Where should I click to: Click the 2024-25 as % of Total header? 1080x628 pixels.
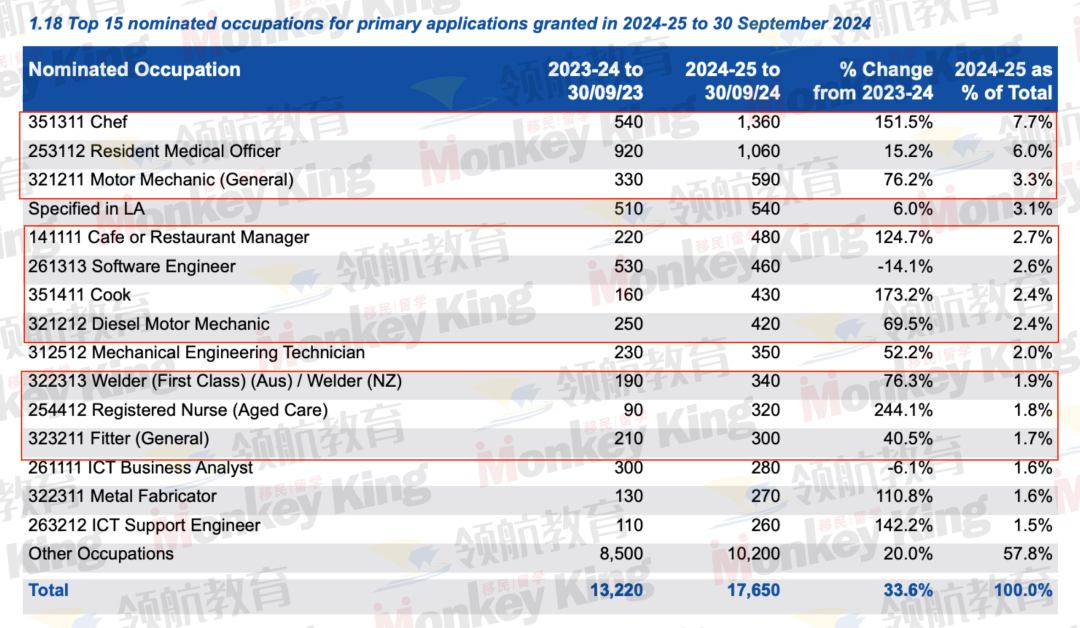(1003, 81)
